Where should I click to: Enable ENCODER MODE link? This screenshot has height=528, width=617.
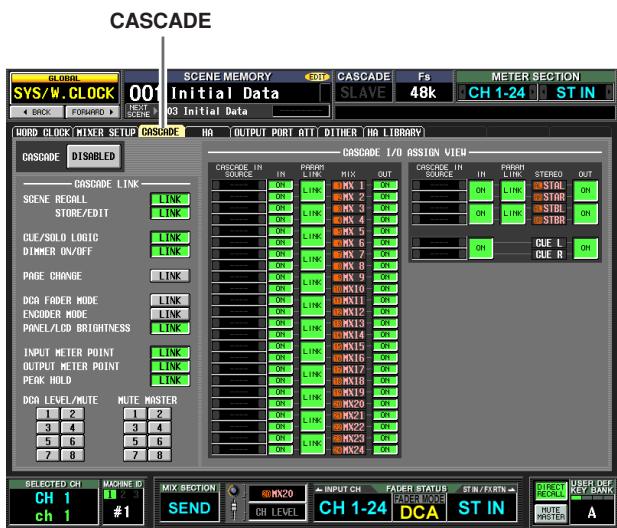point(170,314)
